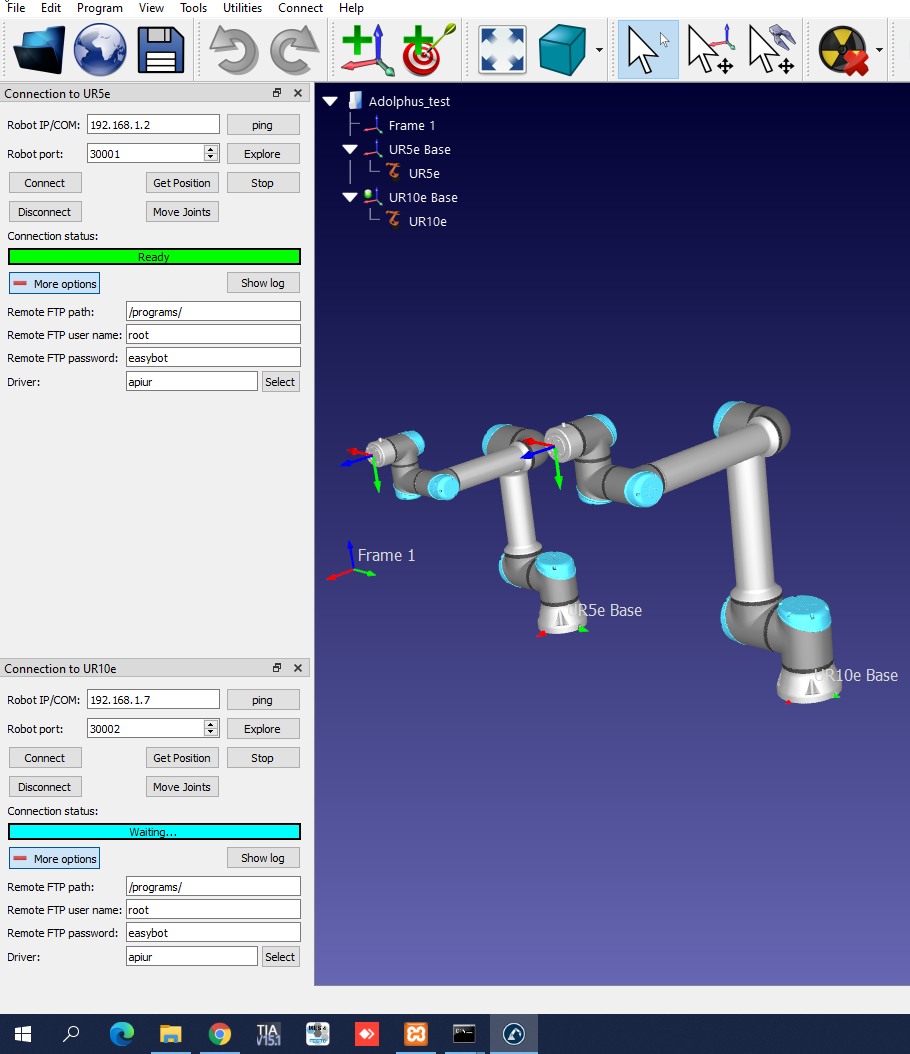The height and width of the screenshot is (1054, 910).
Task: Collapse the UR5e Base tree node
Action: [x=350, y=150]
